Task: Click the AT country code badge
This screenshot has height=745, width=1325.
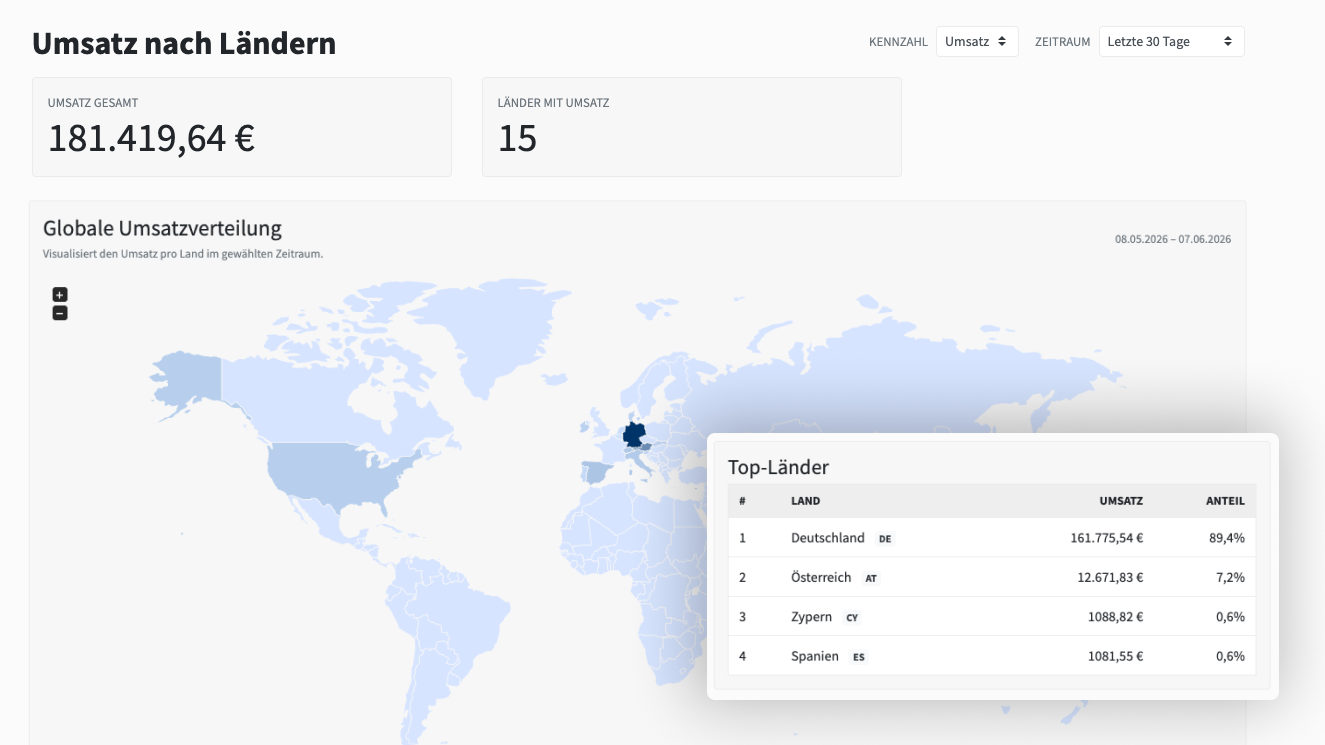Action: click(871, 578)
